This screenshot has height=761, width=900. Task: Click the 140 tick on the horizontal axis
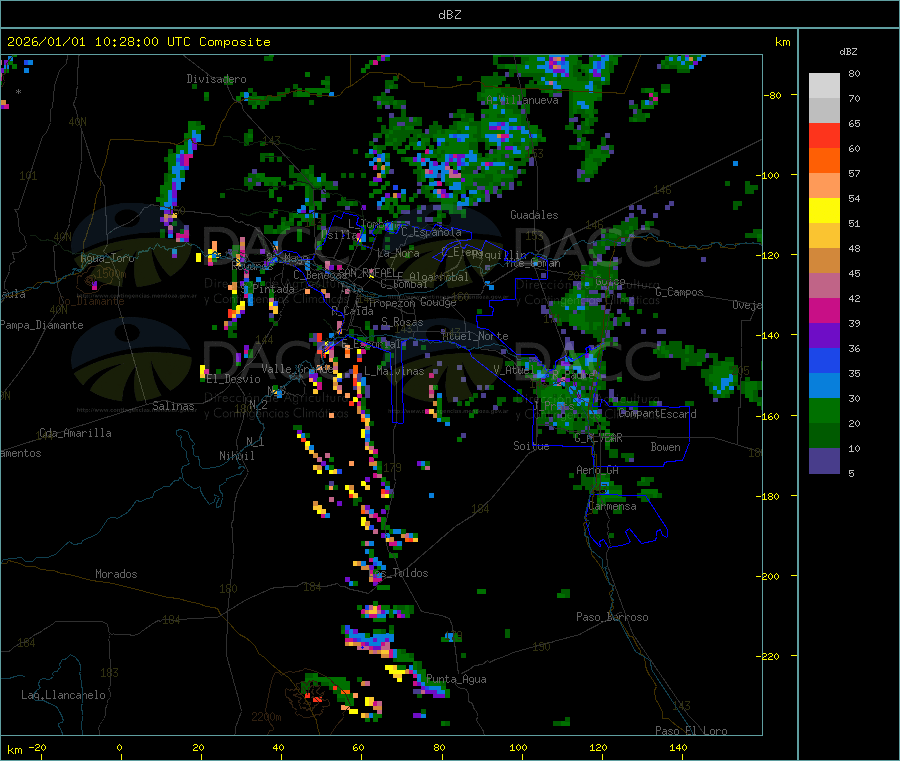pyautogui.click(x=678, y=748)
